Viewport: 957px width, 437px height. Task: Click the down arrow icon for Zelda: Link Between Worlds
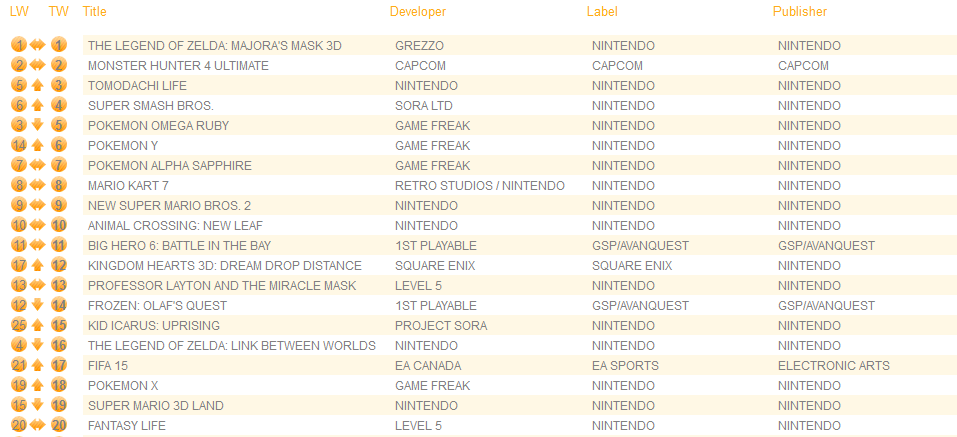pos(37,345)
